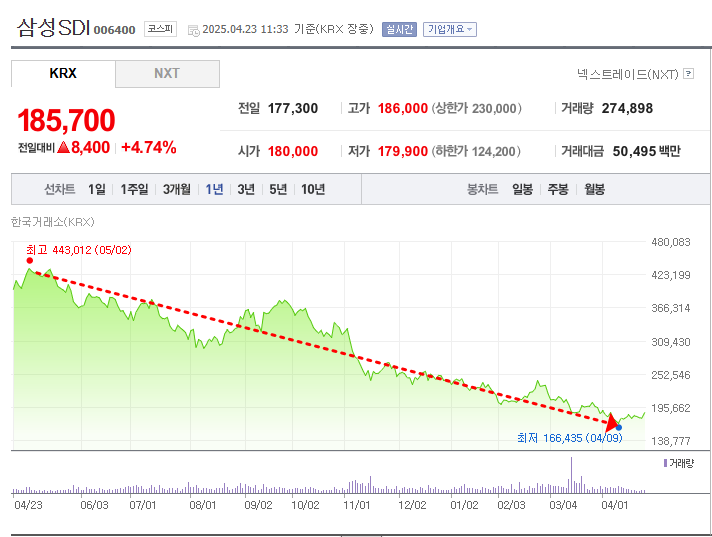Show the 10년 line chart

[x=313, y=189]
